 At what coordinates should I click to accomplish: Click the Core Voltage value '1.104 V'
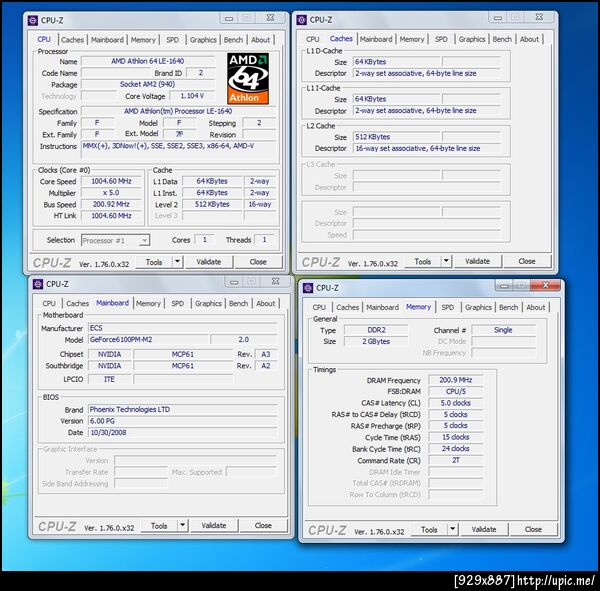tap(192, 96)
